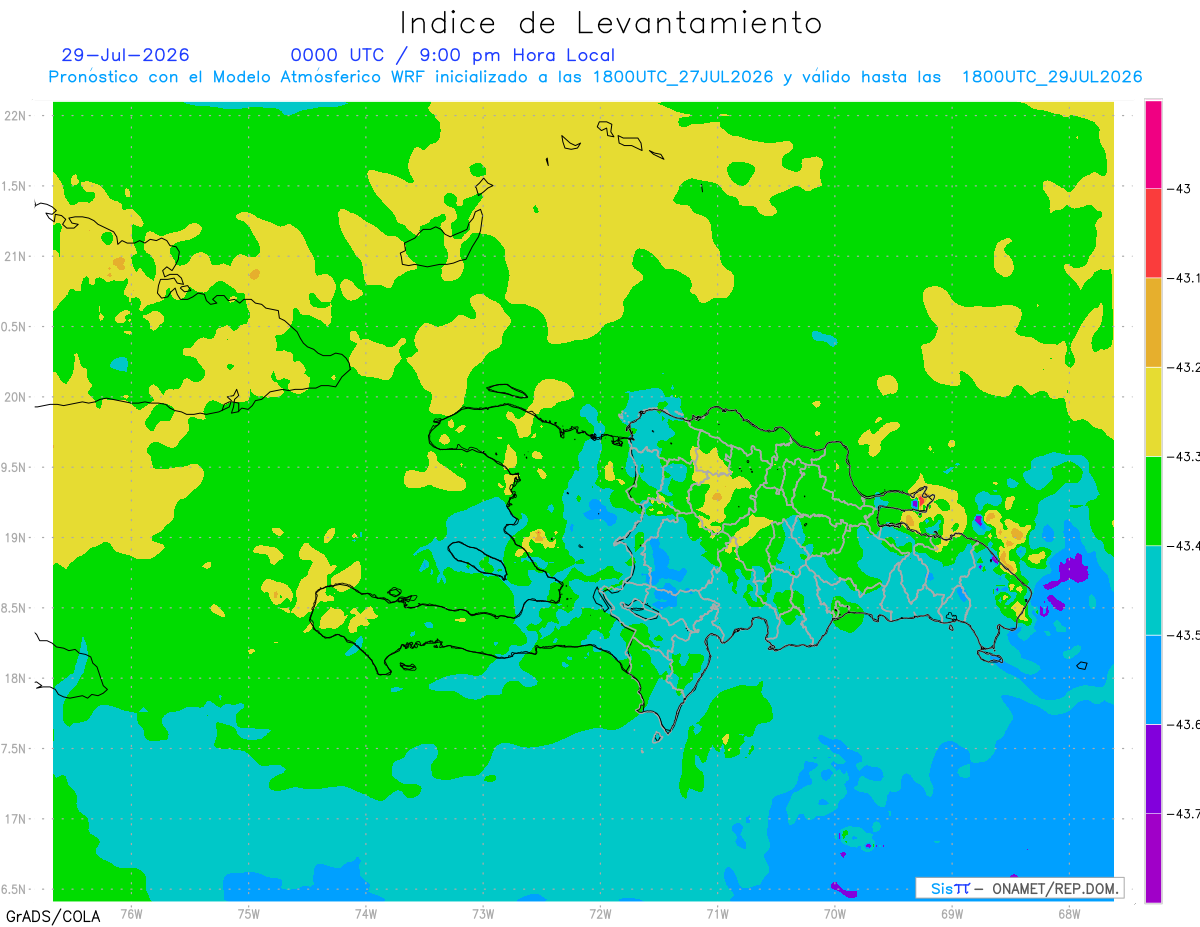Click the latitude label '0.5N'
Viewport: 1200px width, 927px height.
[x=15, y=327]
